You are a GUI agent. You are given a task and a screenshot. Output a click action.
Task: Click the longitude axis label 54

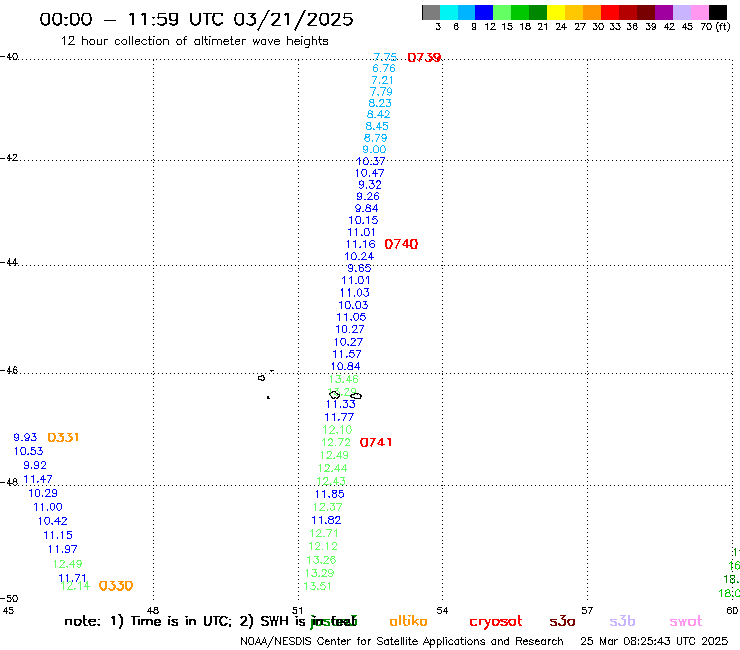[x=442, y=611]
